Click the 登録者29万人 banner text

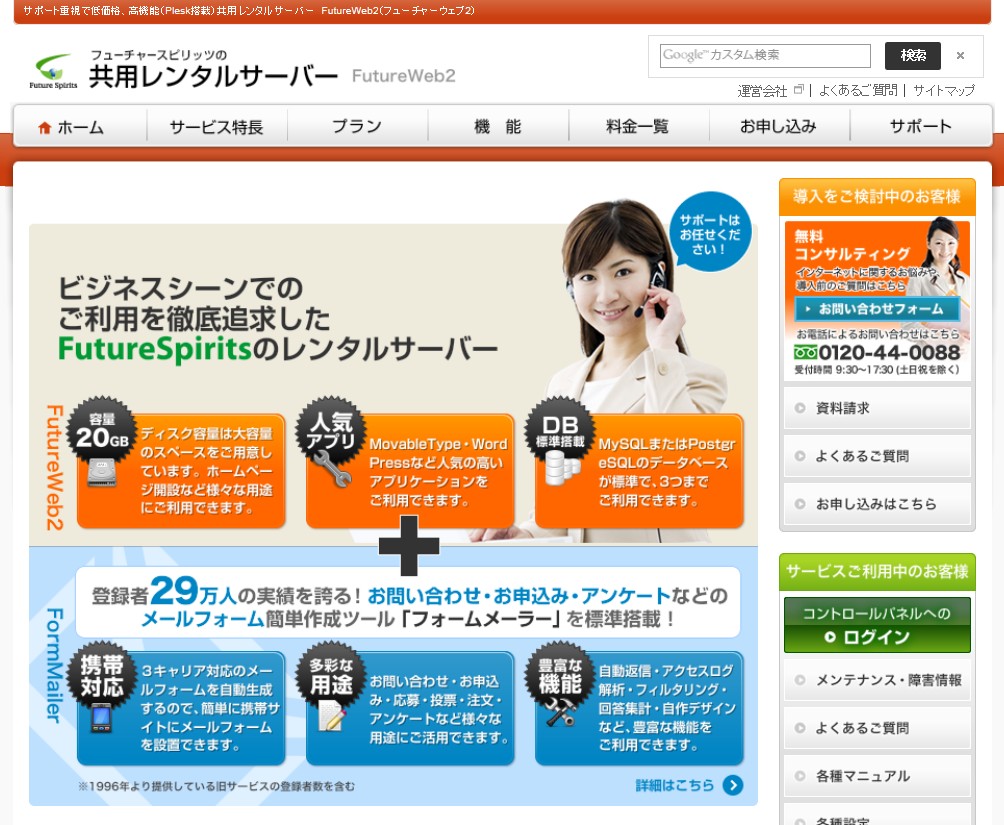pos(409,602)
